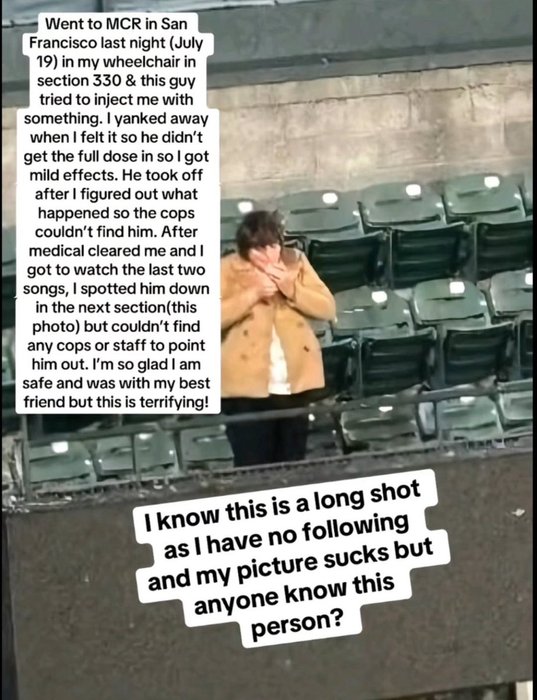537x700 pixels.
Task: Tap the caption line 'Went to MCR in San'
Action: click(115, 24)
